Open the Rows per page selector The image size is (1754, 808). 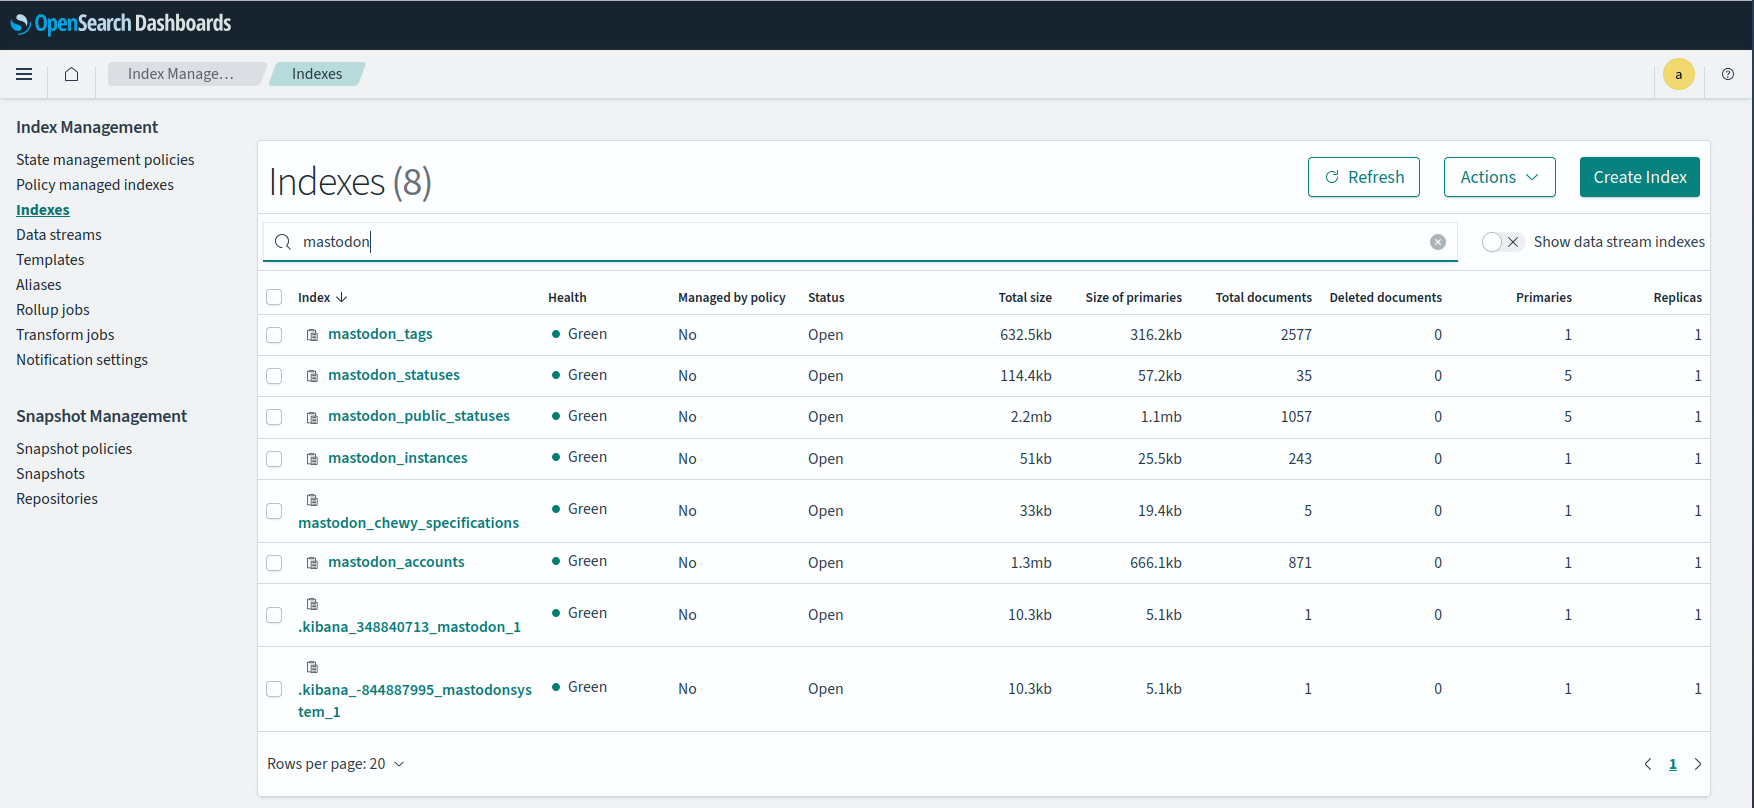pyautogui.click(x=336, y=764)
